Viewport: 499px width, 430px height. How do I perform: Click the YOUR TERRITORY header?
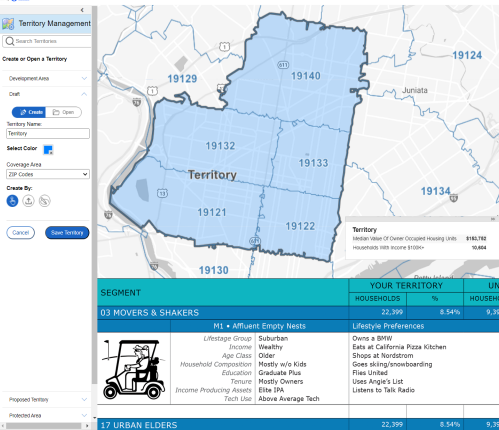click(x=406, y=286)
